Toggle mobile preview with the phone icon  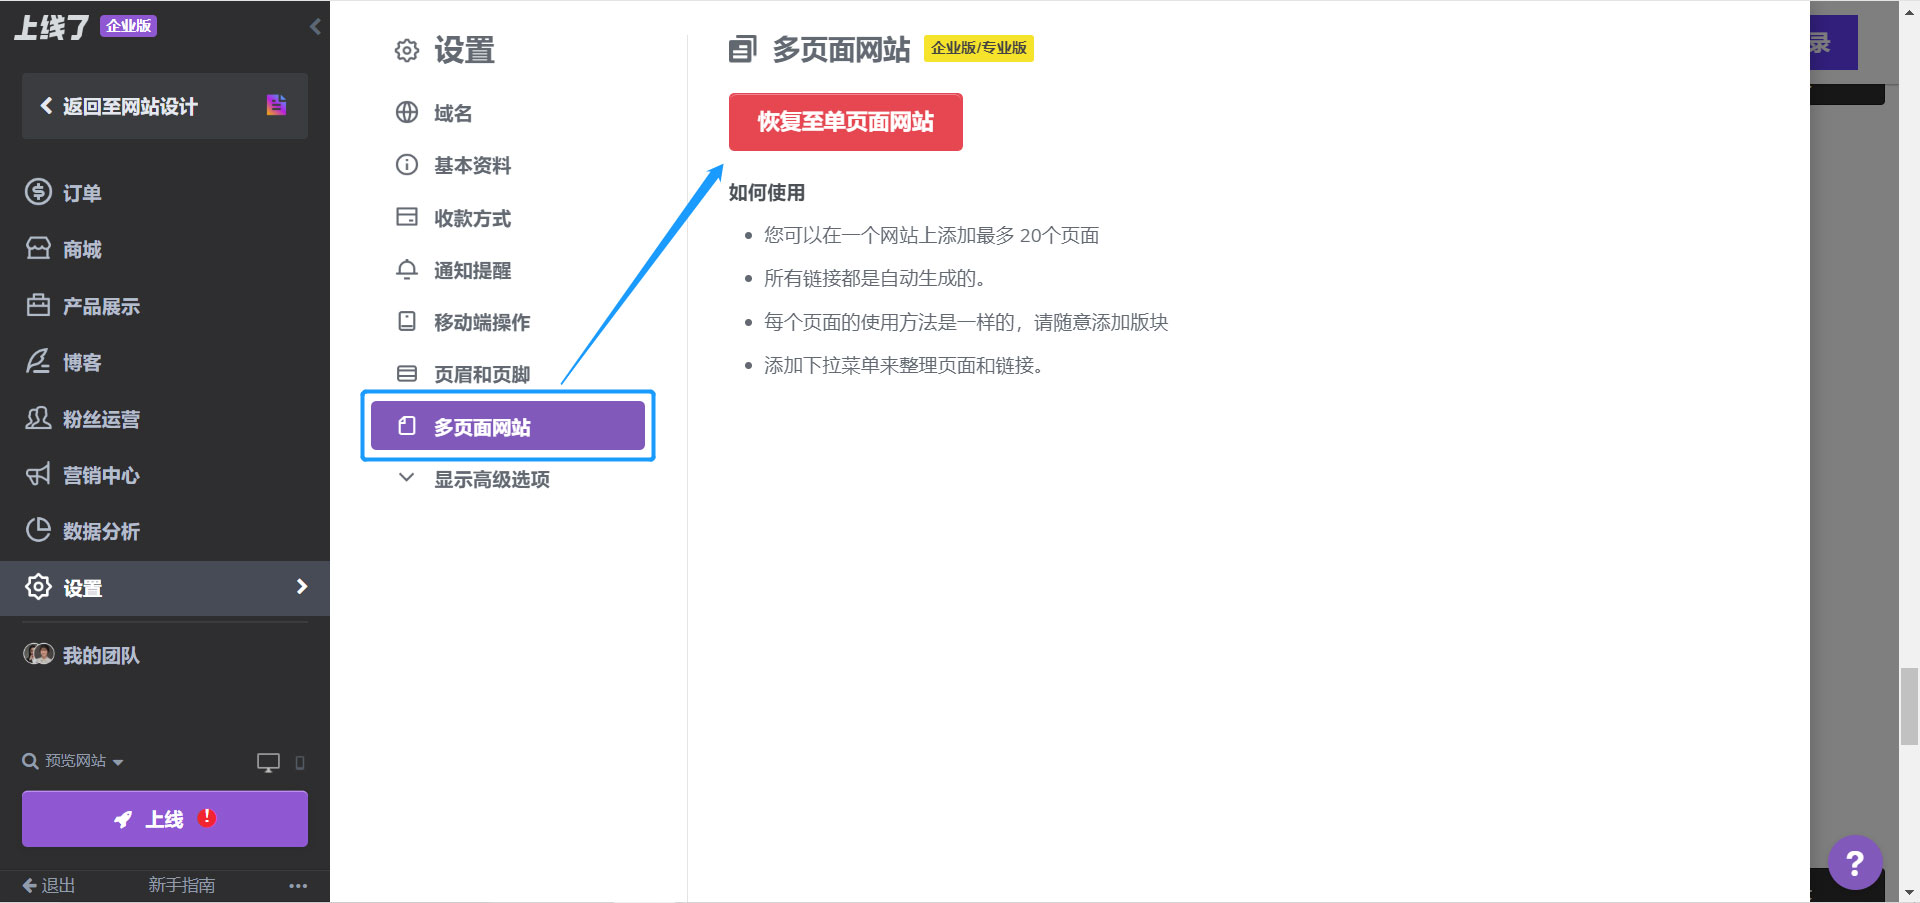tap(298, 762)
